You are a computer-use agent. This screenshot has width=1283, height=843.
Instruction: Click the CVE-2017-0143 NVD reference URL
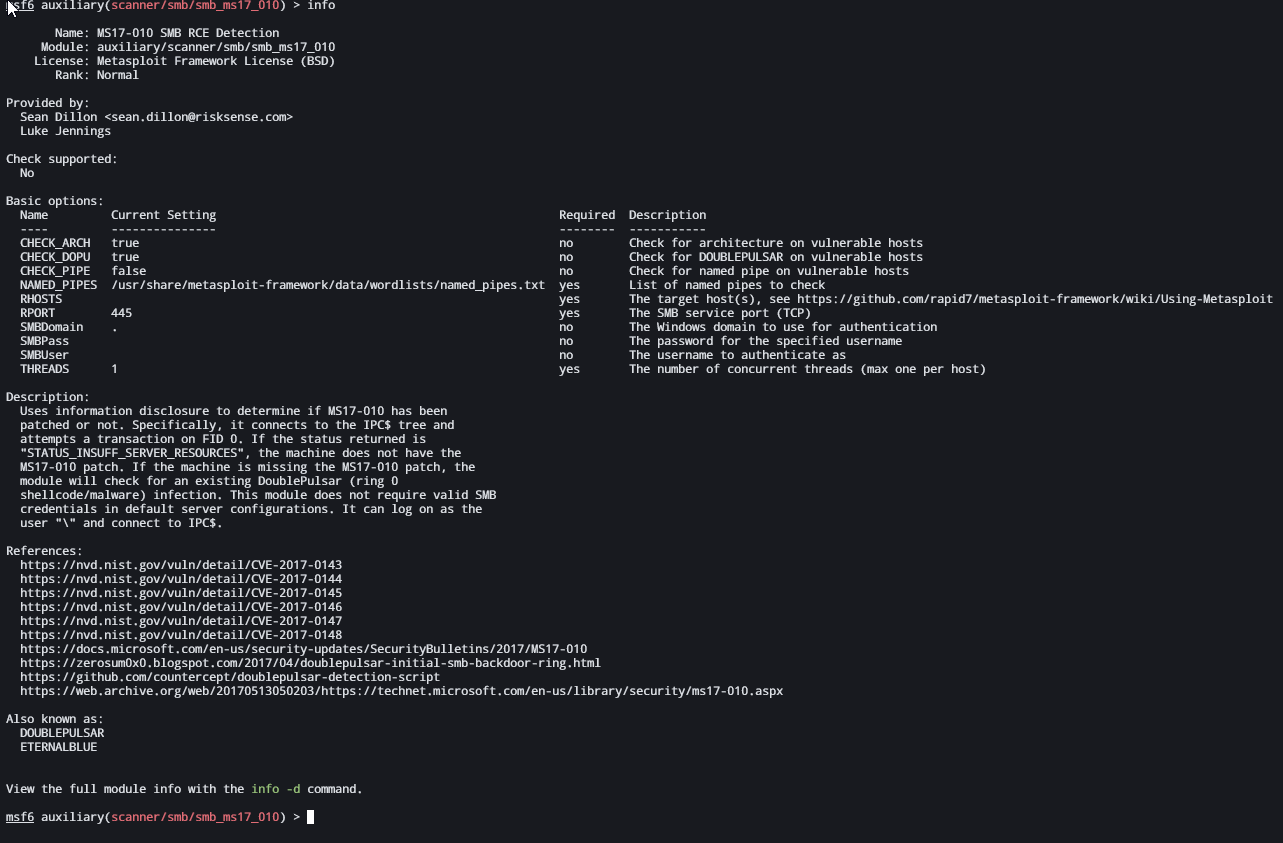point(181,565)
